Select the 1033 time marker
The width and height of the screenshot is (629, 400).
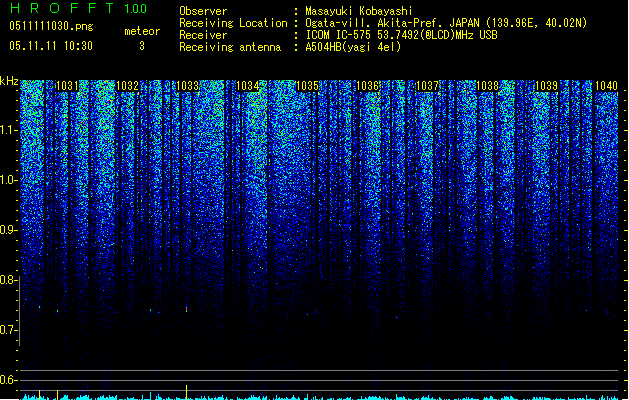(x=187, y=85)
